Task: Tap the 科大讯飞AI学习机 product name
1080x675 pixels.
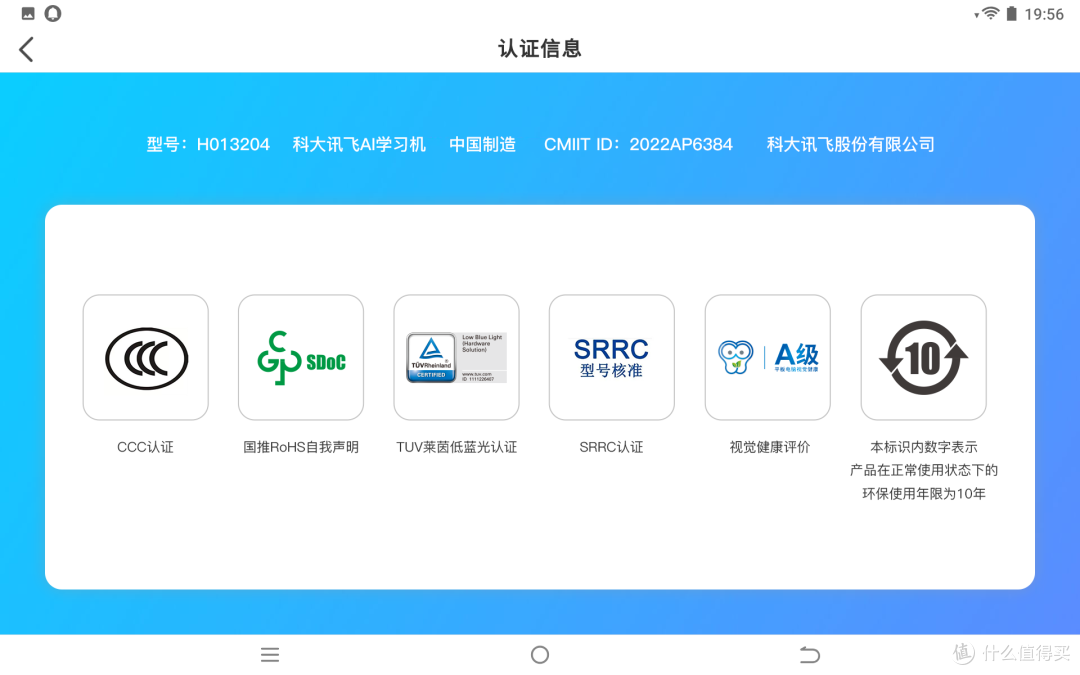Action: click(359, 145)
